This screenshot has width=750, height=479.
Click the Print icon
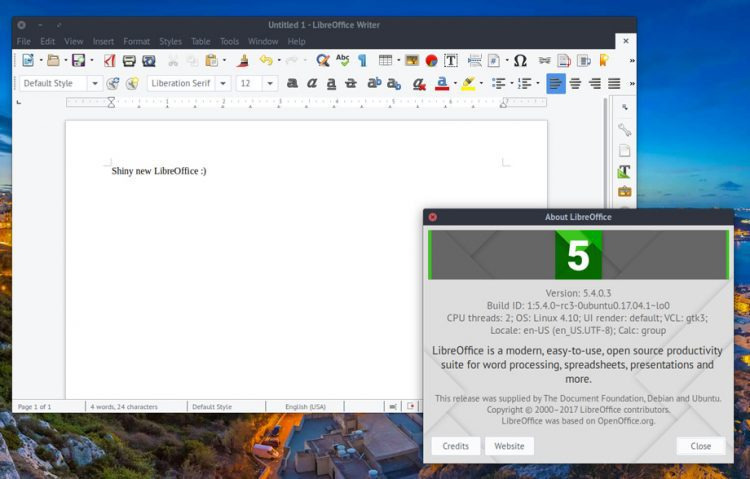(129, 60)
